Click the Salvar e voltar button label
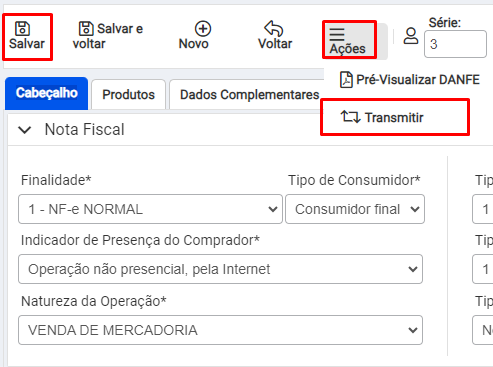 coord(108,36)
